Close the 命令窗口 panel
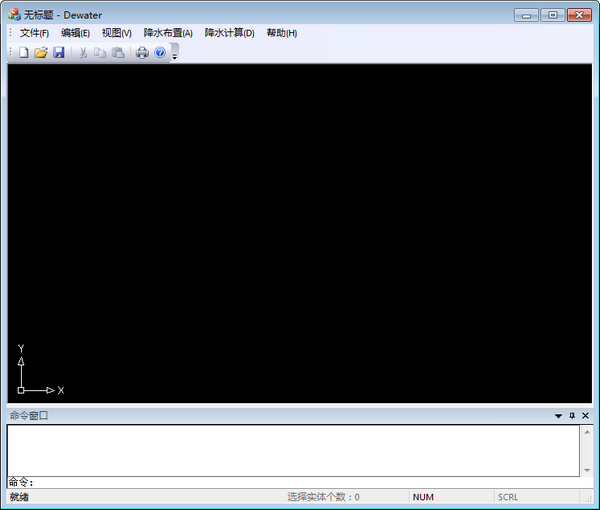 586,415
